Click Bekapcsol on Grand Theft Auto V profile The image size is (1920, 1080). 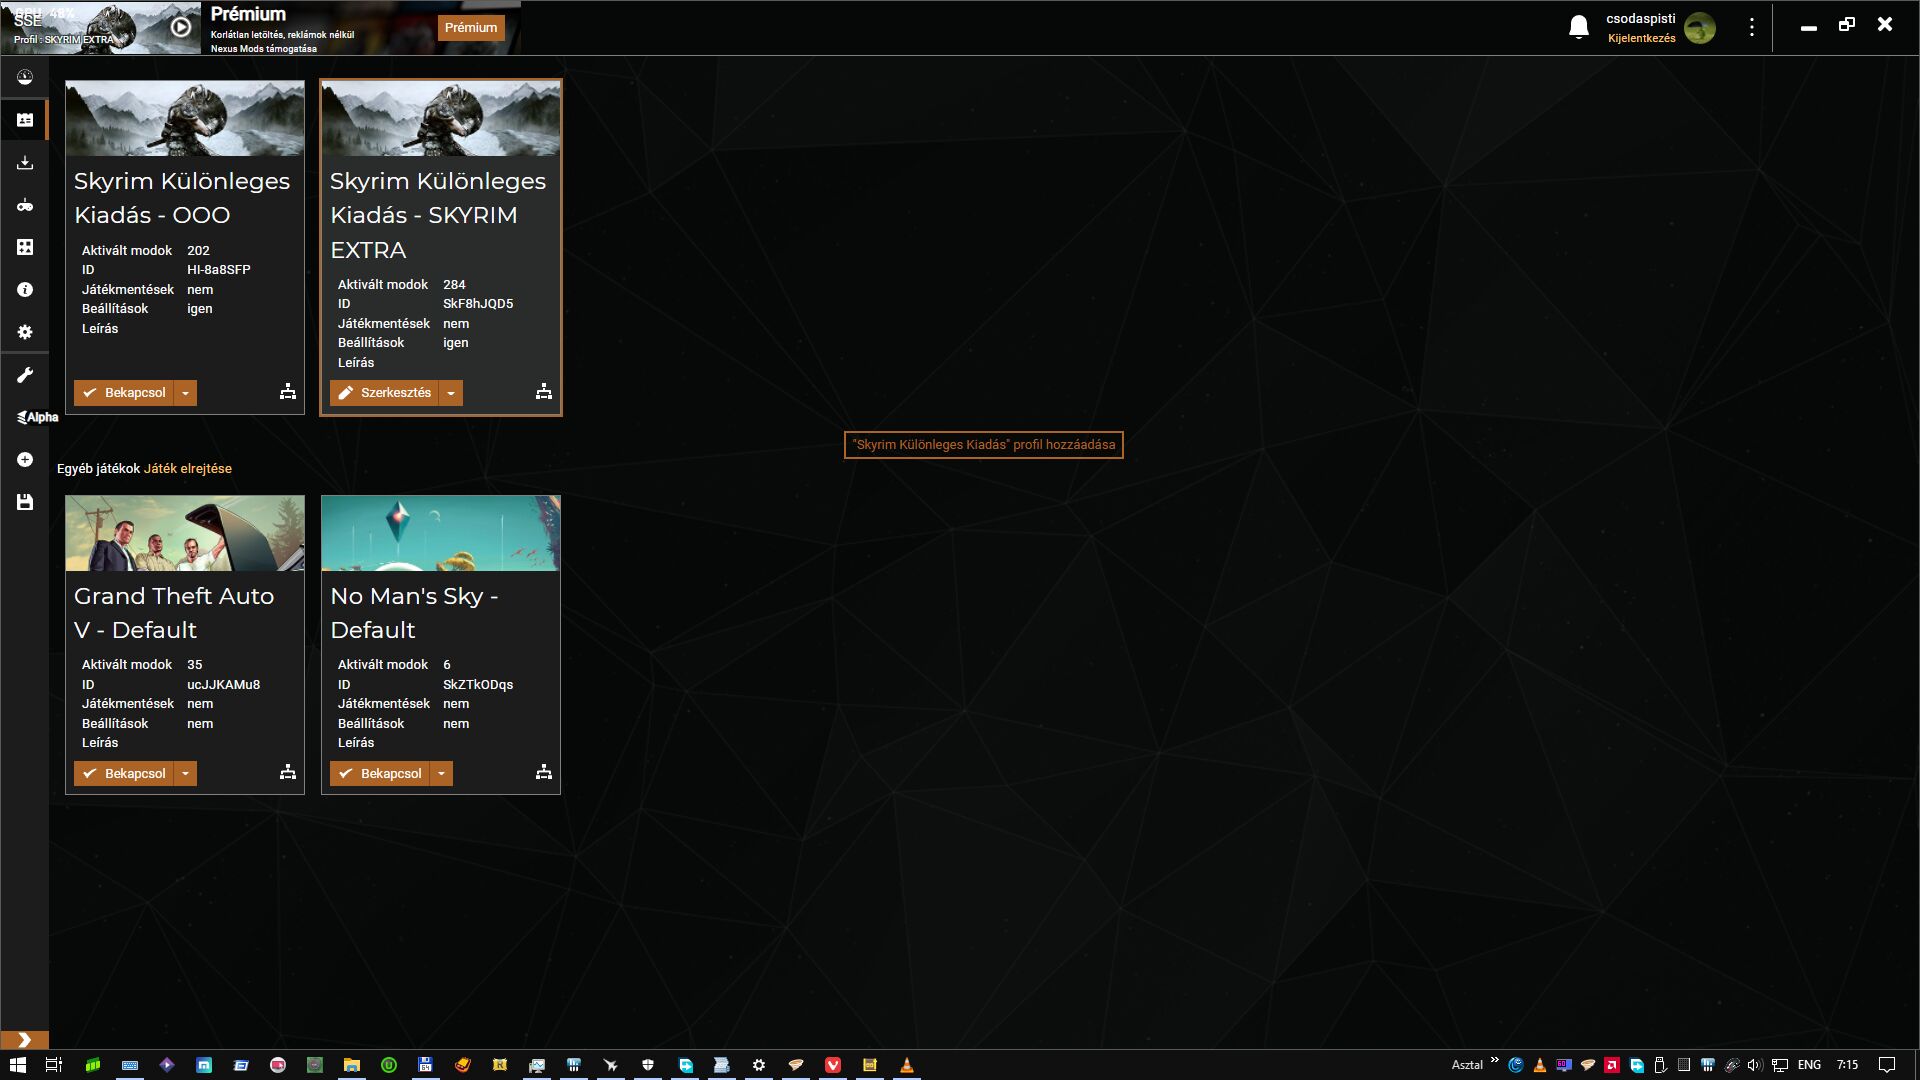pyautogui.click(x=124, y=774)
